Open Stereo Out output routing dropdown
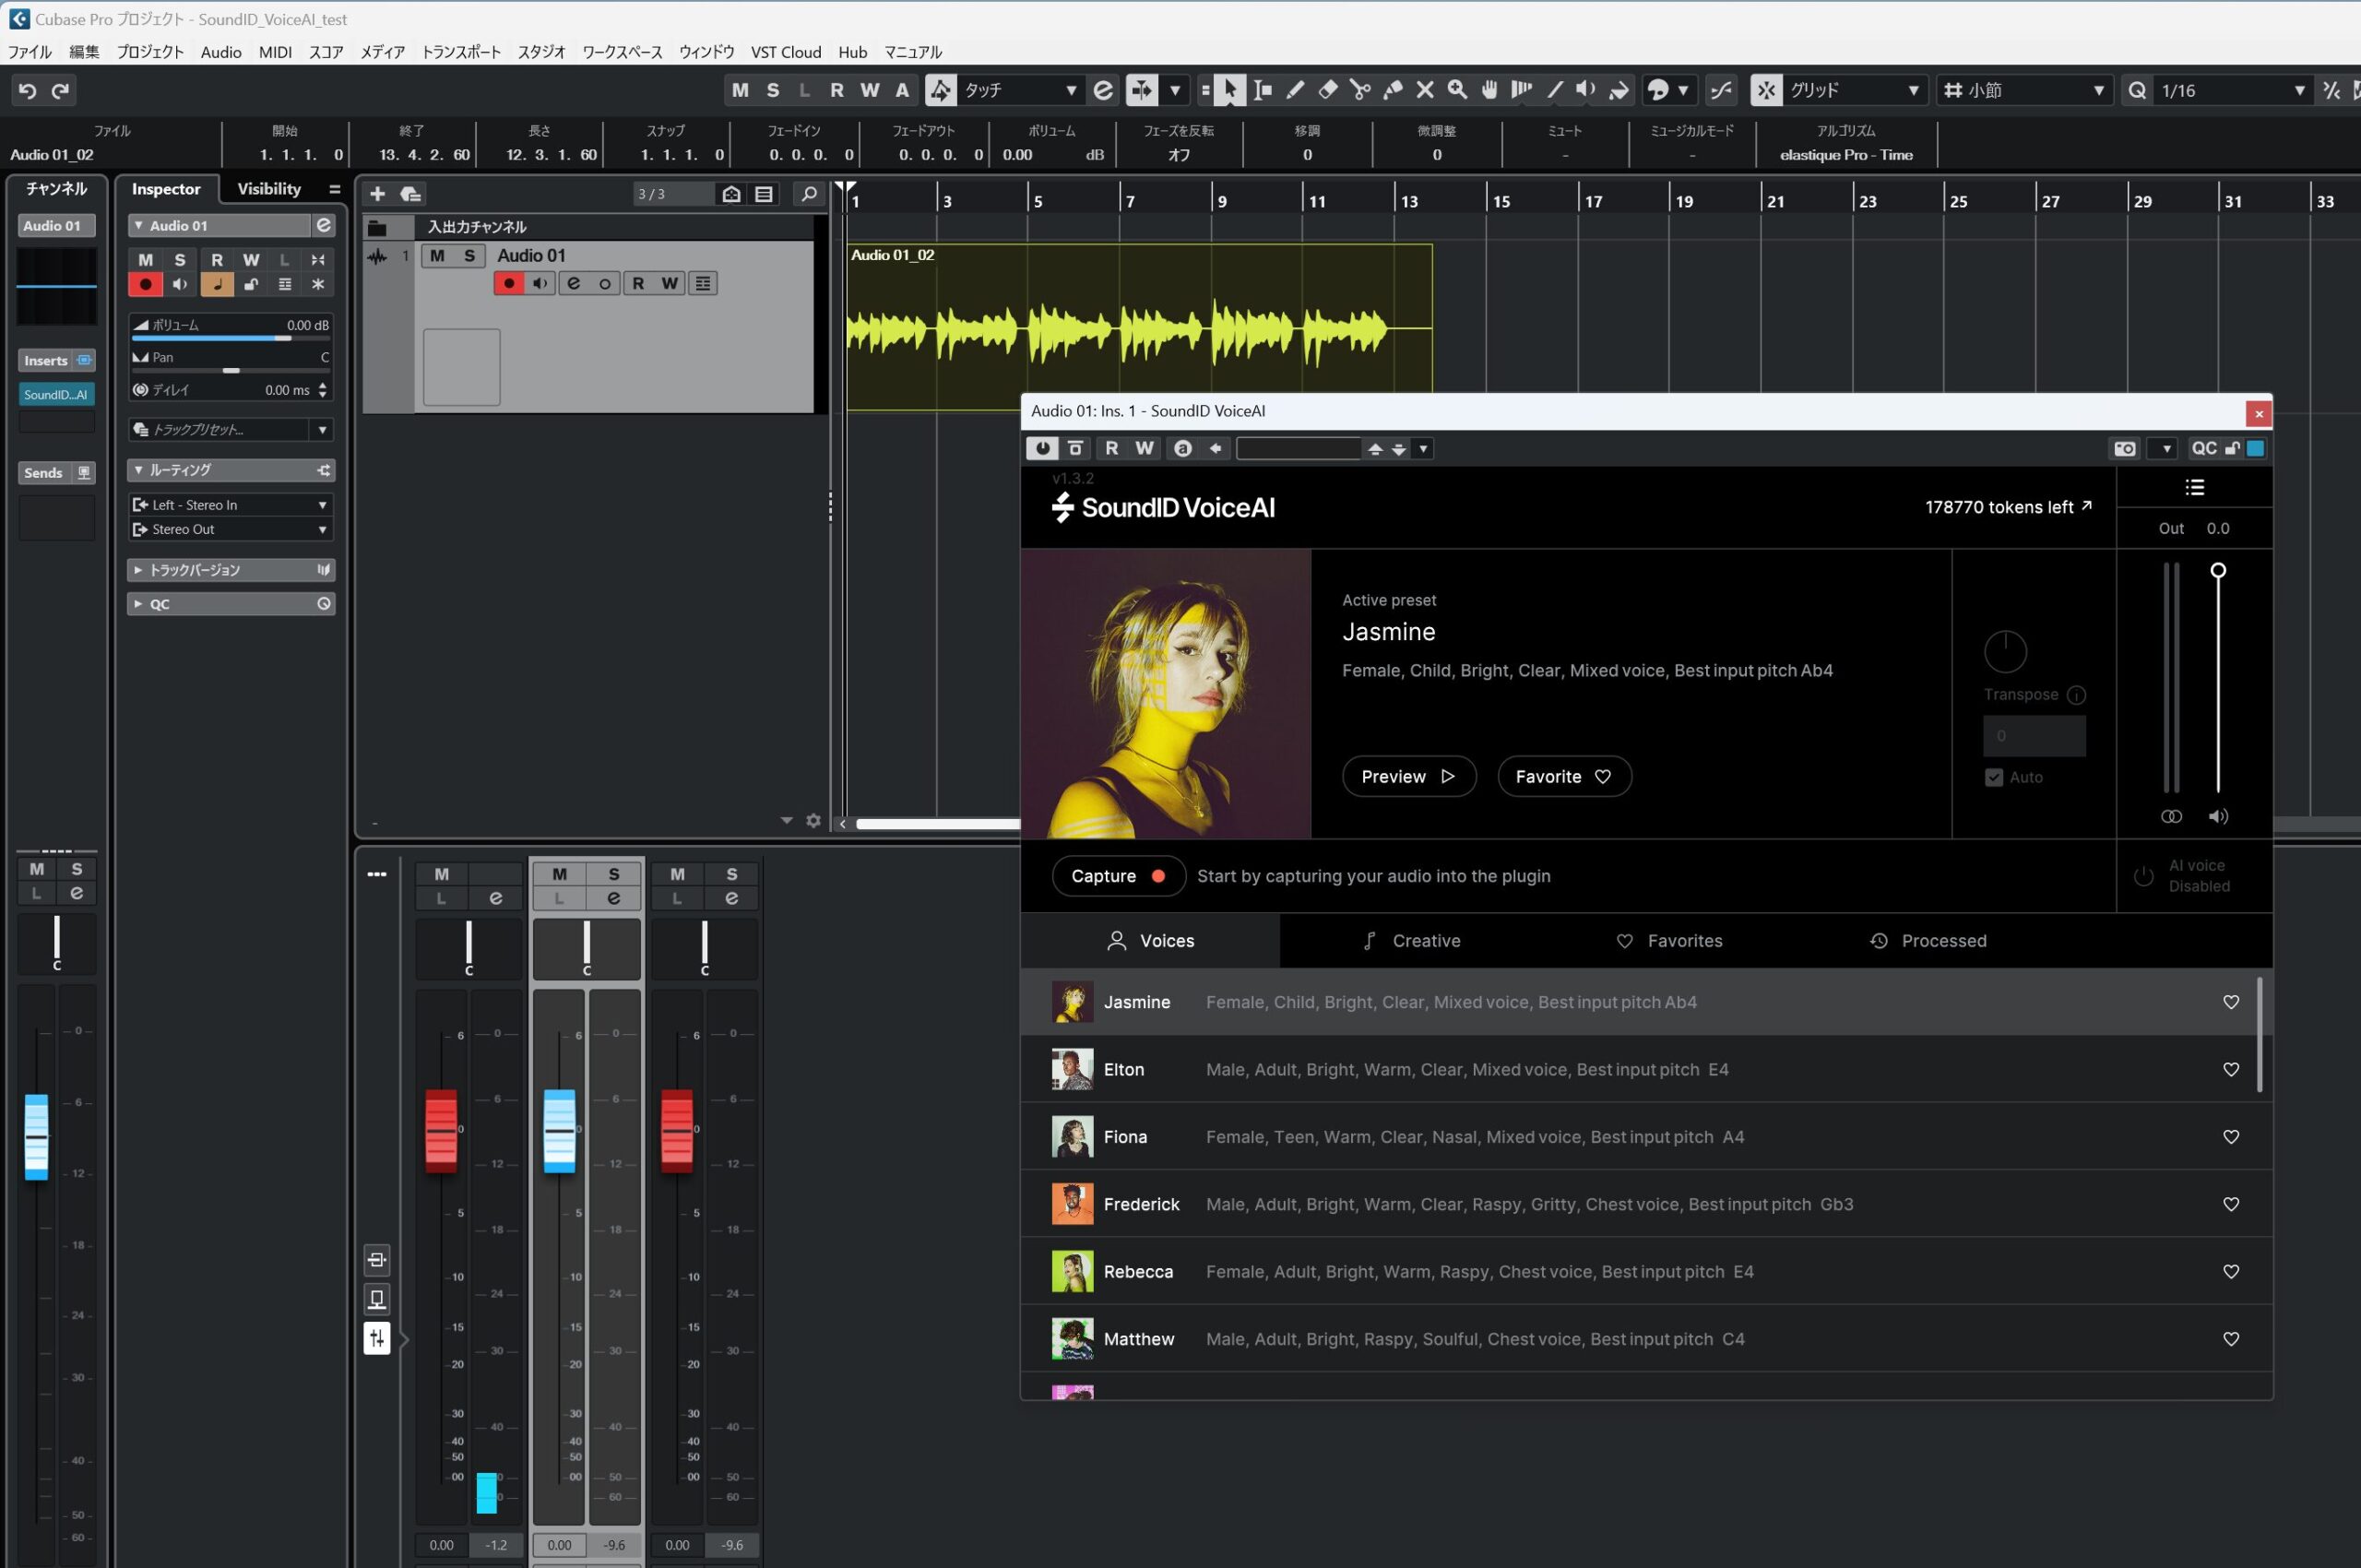The image size is (2361, 1568). (231, 529)
